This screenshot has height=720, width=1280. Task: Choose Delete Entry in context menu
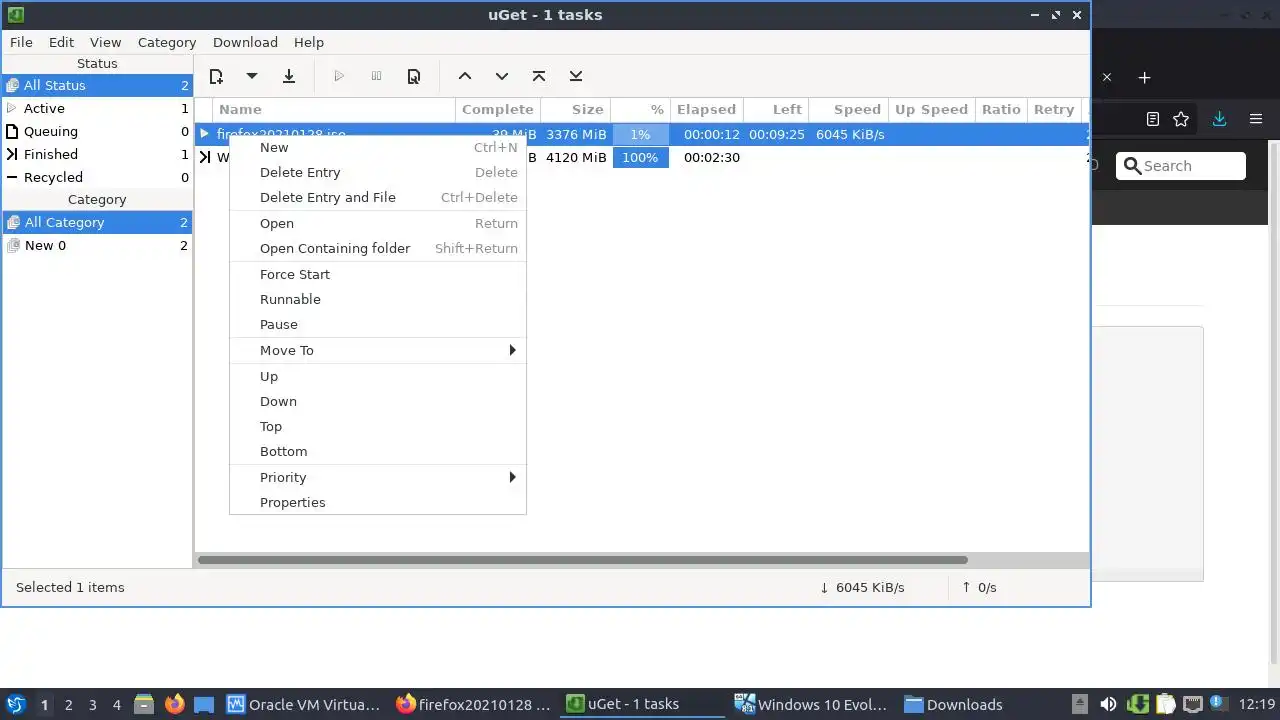[x=378, y=172]
